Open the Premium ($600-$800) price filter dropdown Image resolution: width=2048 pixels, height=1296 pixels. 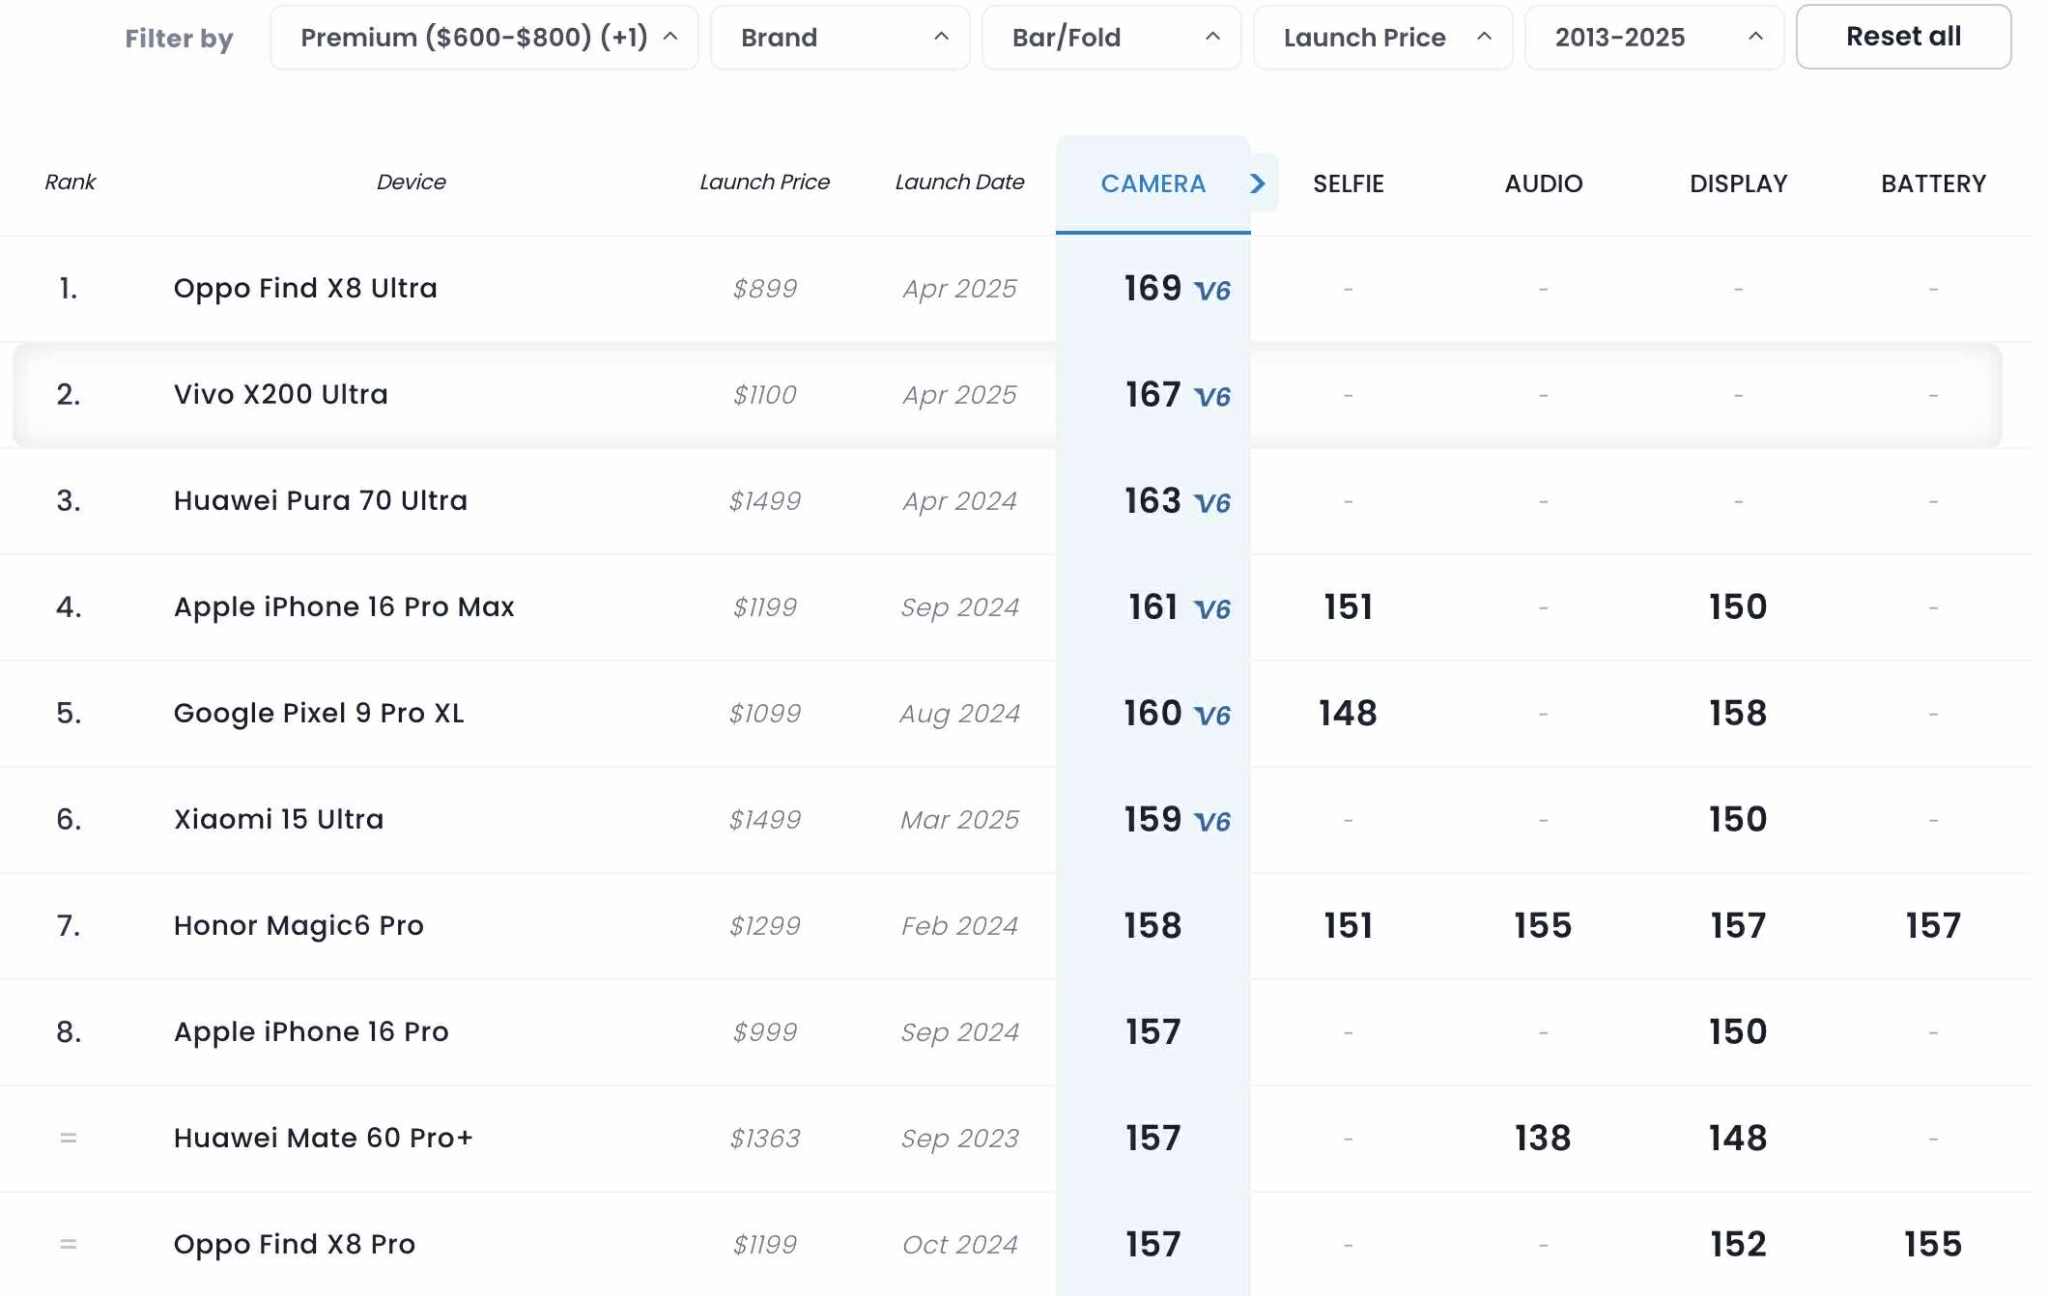484,37
